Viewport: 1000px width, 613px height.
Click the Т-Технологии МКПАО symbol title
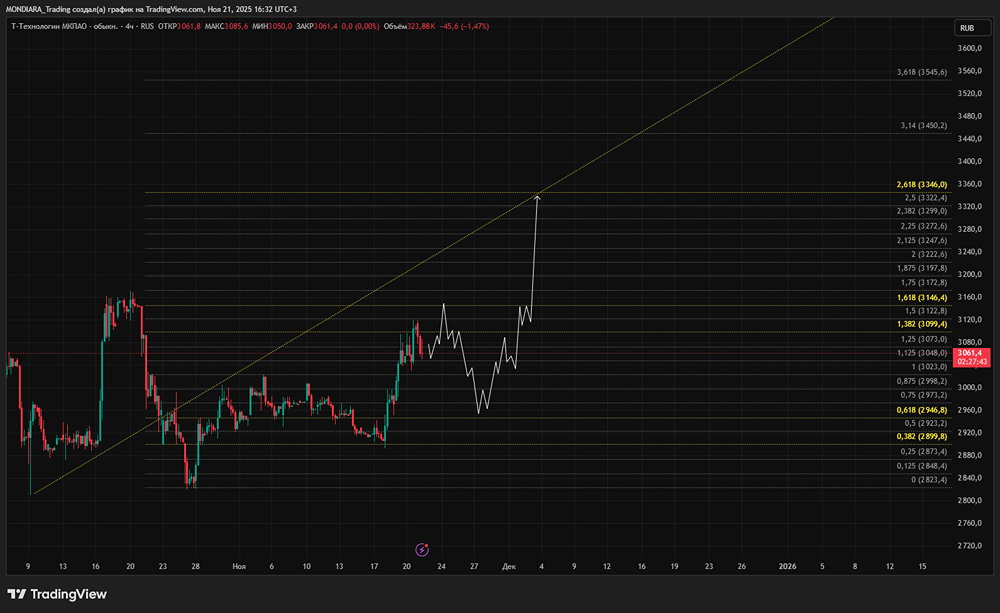pyautogui.click(x=64, y=26)
